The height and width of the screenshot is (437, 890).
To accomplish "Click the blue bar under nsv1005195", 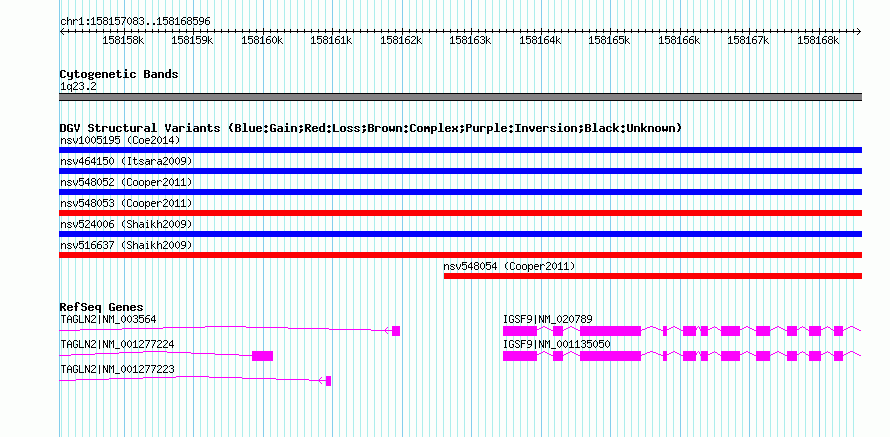I will point(460,150).
